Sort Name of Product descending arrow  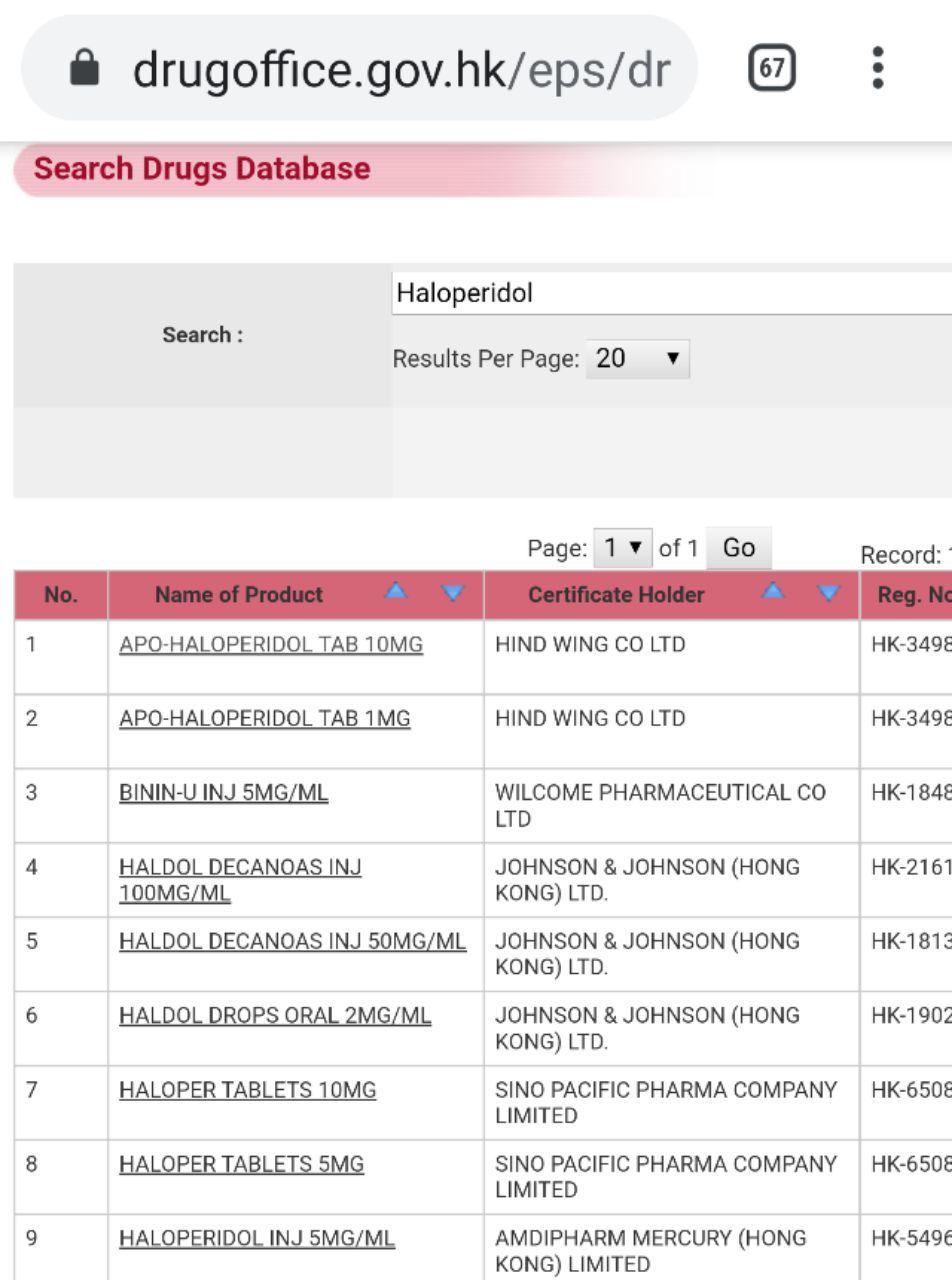pos(454,593)
